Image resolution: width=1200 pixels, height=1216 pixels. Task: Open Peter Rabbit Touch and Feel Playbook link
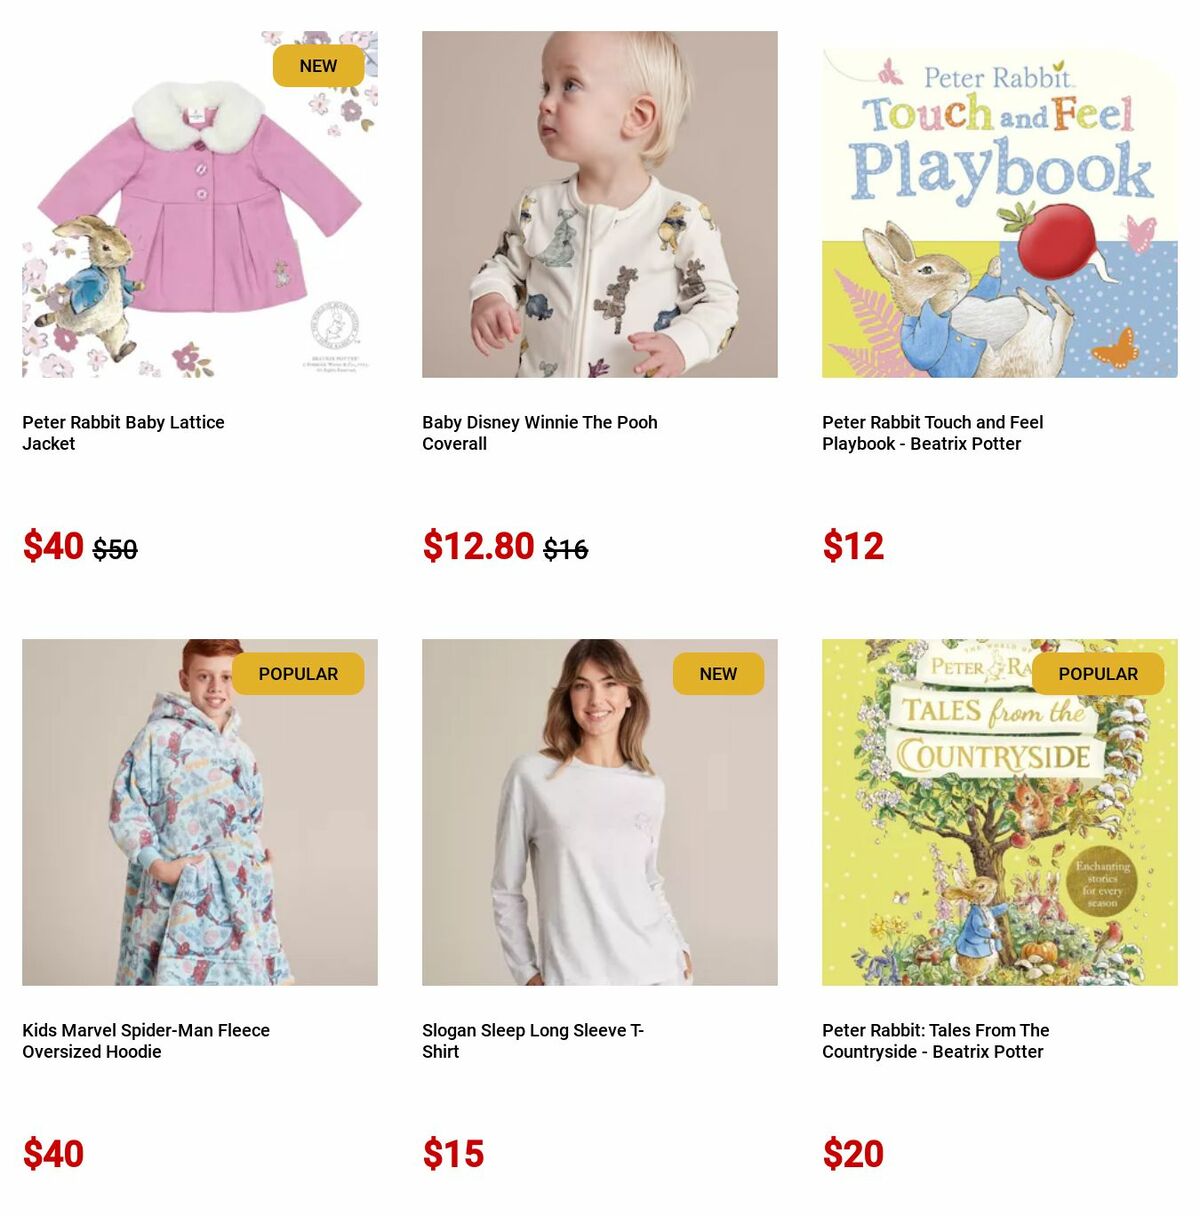(933, 433)
